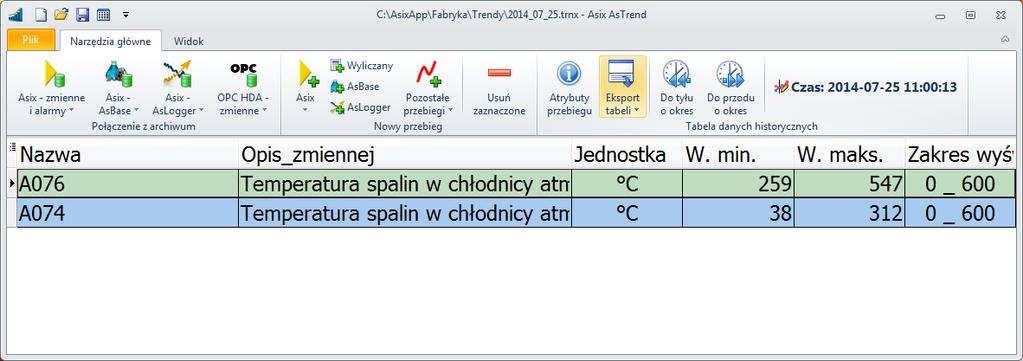
Task: Open the Plik menu
Action: click(30, 40)
